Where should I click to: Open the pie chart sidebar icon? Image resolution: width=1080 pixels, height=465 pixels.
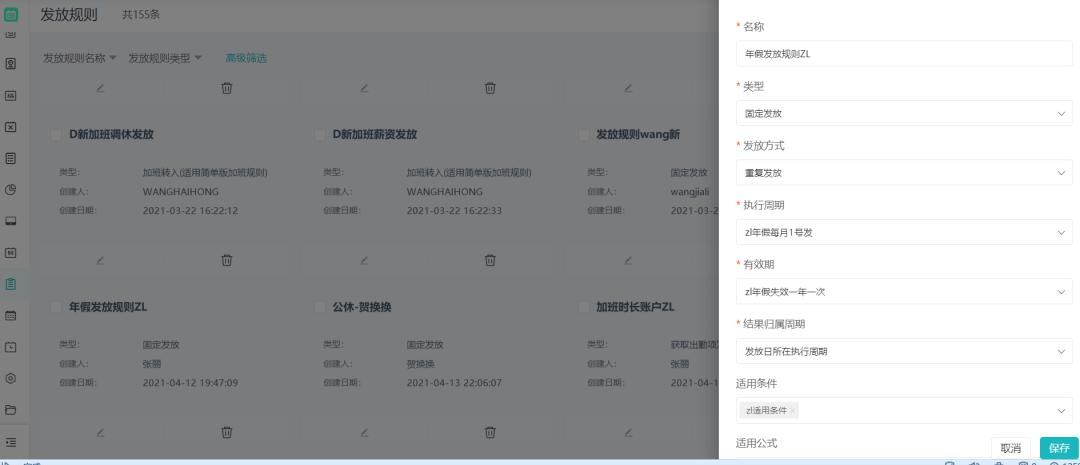pos(10,189)
